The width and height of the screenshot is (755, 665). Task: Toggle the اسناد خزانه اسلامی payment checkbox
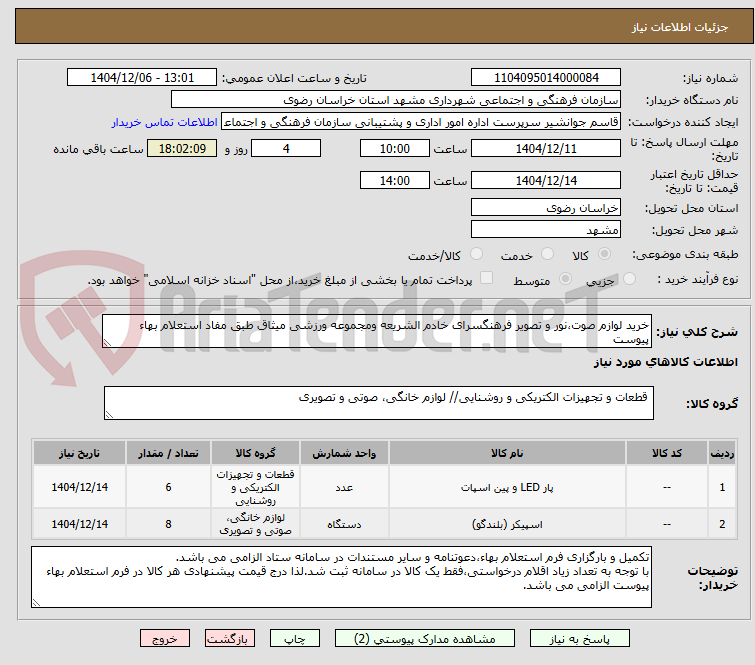click(486, 277)
